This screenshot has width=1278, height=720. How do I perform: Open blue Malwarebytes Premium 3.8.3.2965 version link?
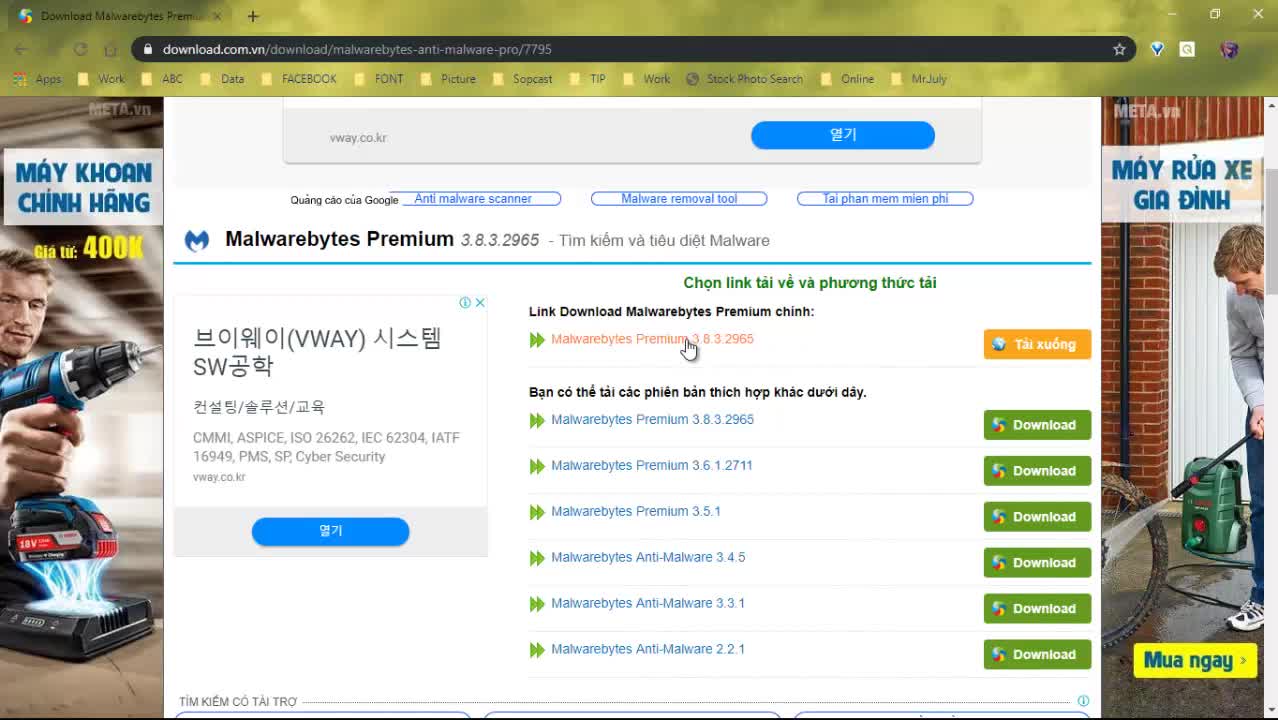click(x=652, y=419)
